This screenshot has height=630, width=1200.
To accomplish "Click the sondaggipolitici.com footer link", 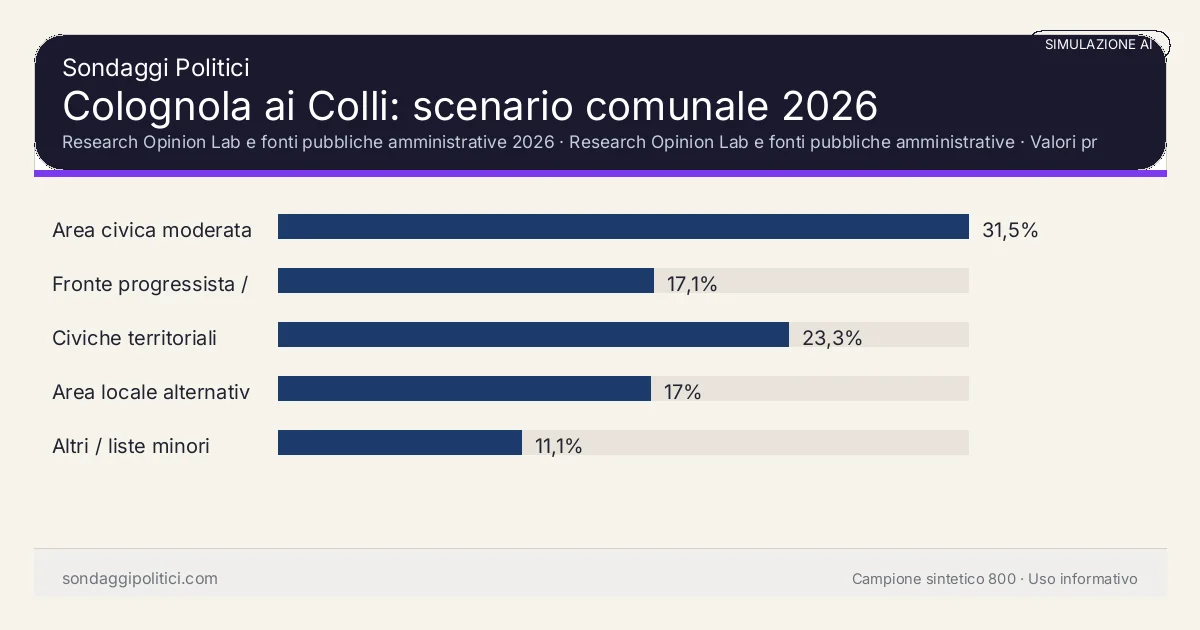I will tap(140, 579).
